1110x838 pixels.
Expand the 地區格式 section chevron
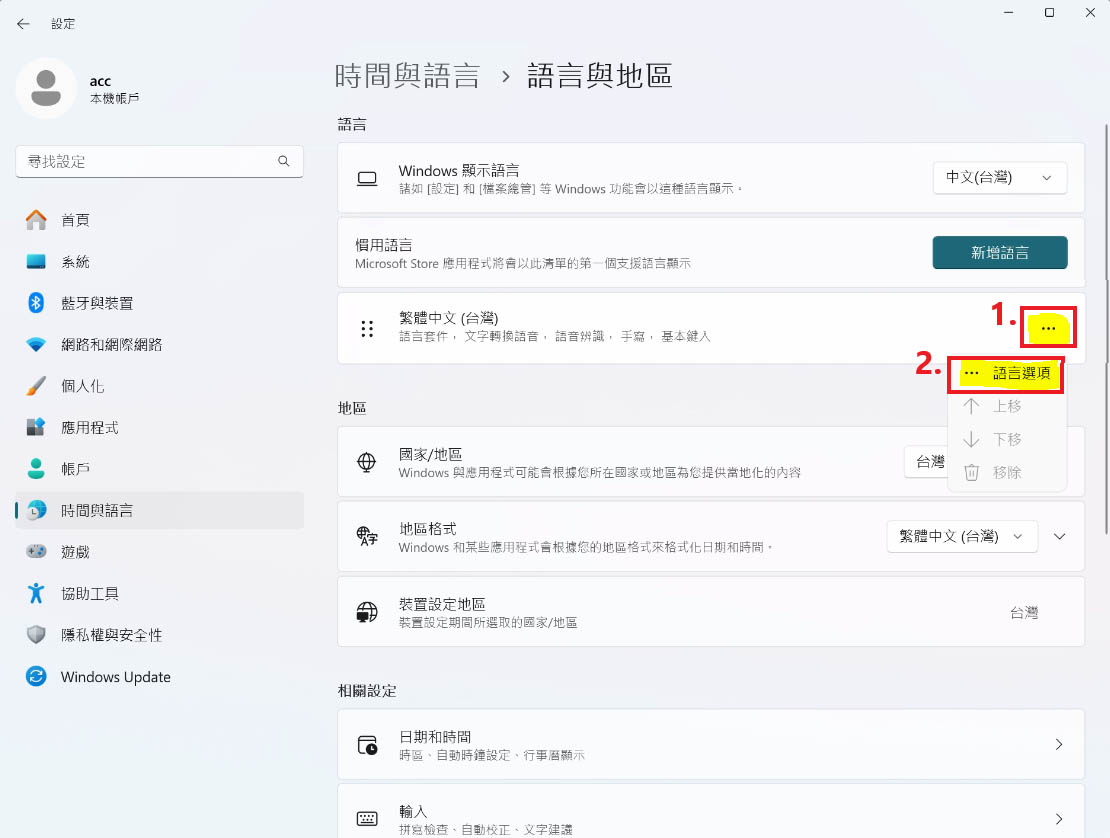pos(1060,536)
